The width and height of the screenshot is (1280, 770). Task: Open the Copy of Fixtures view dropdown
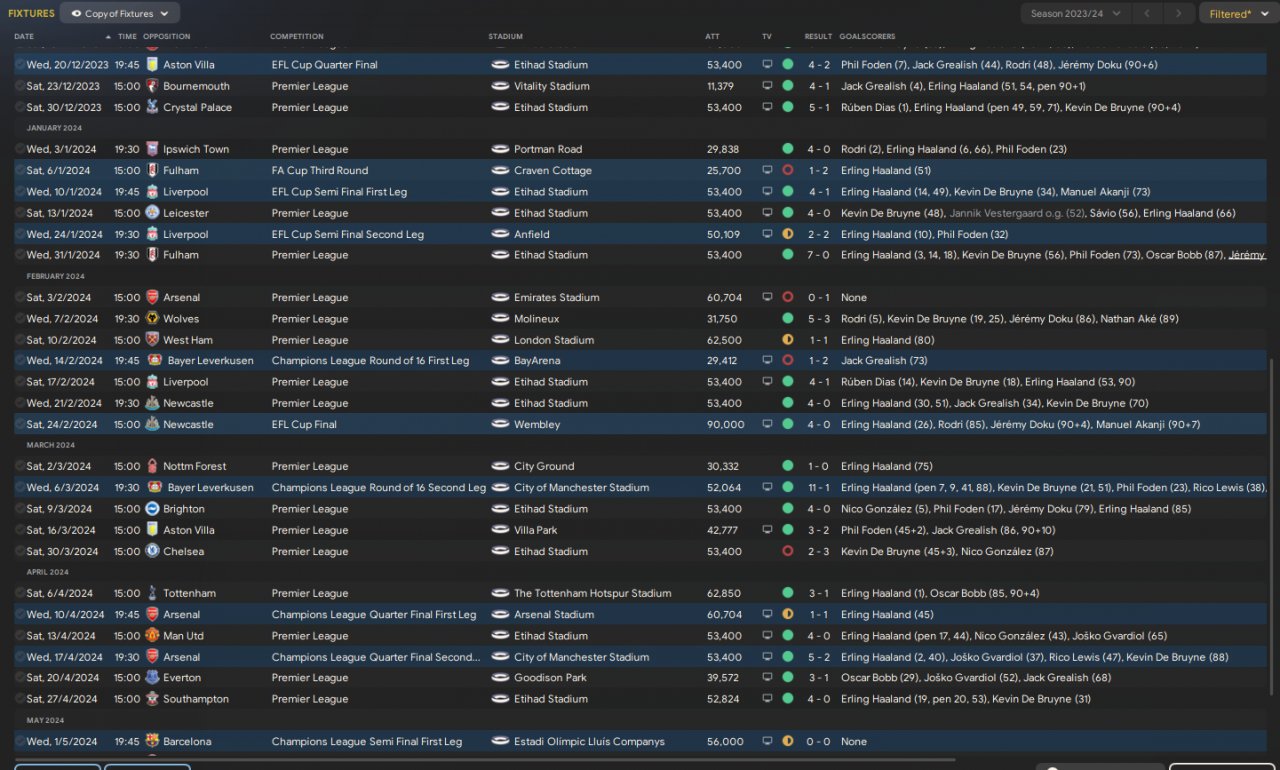click(x=120, y=13)
